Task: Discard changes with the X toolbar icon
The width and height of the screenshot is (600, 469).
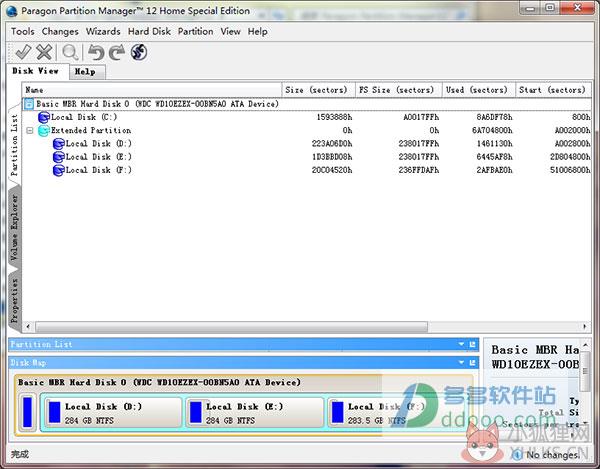Action: click(x=44, y=52)
